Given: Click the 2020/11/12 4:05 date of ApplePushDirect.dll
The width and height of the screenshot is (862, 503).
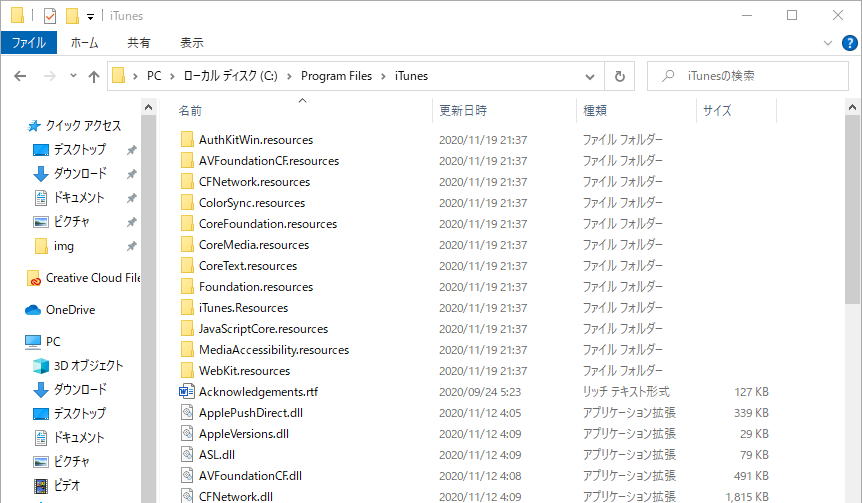Looking at the screenshot, I should tap(480, 413).
